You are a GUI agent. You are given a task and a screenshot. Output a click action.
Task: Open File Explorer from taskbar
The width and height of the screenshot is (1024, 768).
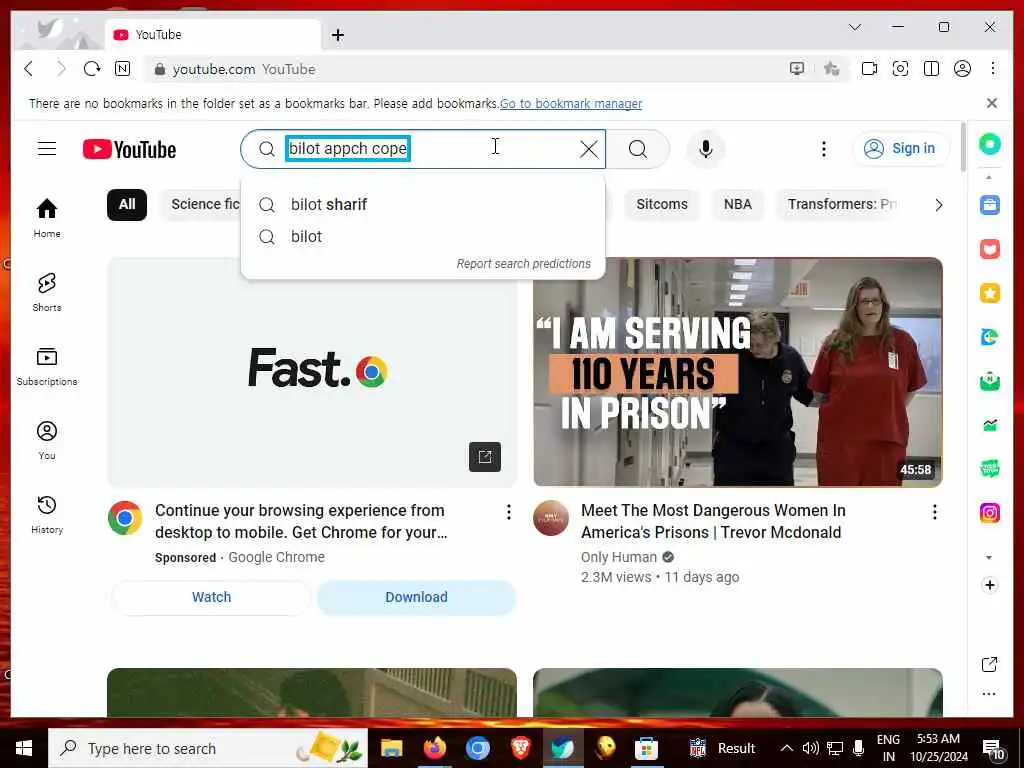[x=391, y=748]
